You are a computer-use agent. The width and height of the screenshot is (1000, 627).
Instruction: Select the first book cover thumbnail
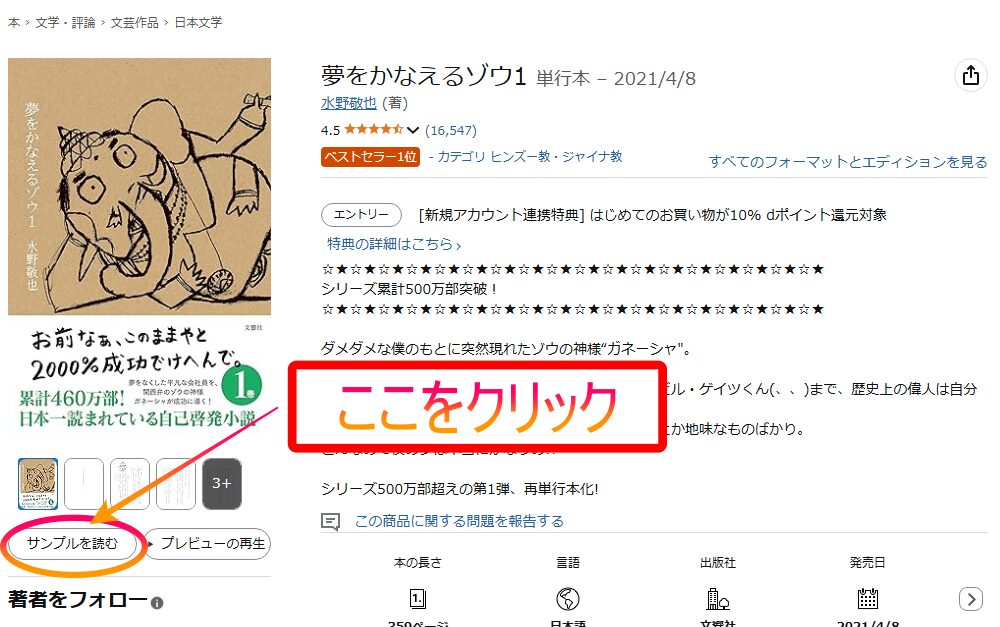tap(38, 483)
